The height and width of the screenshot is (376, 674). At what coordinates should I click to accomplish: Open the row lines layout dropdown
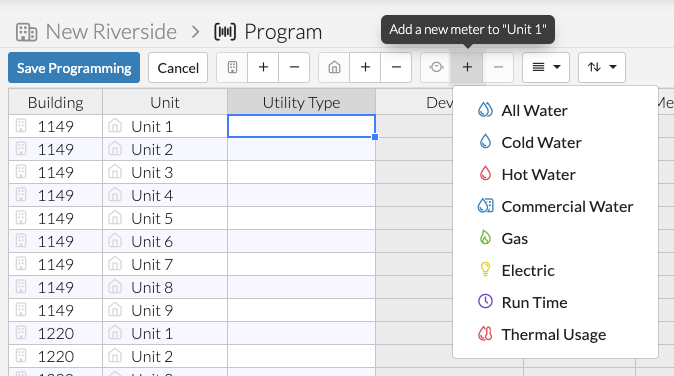(546, 67)
